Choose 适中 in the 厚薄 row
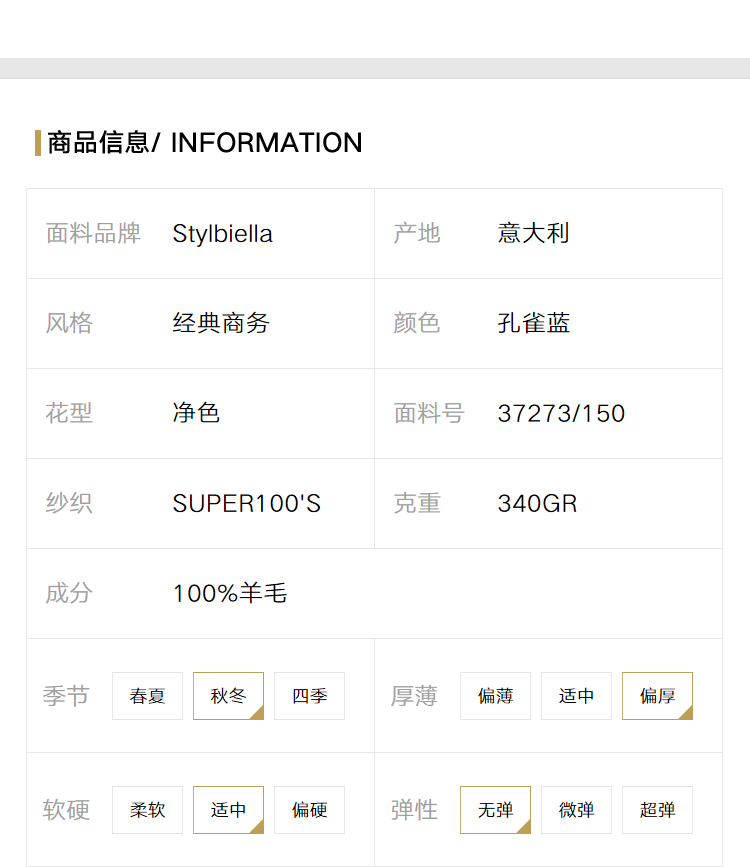The width and height of the screenshot is (750, 867). (576, 696)
